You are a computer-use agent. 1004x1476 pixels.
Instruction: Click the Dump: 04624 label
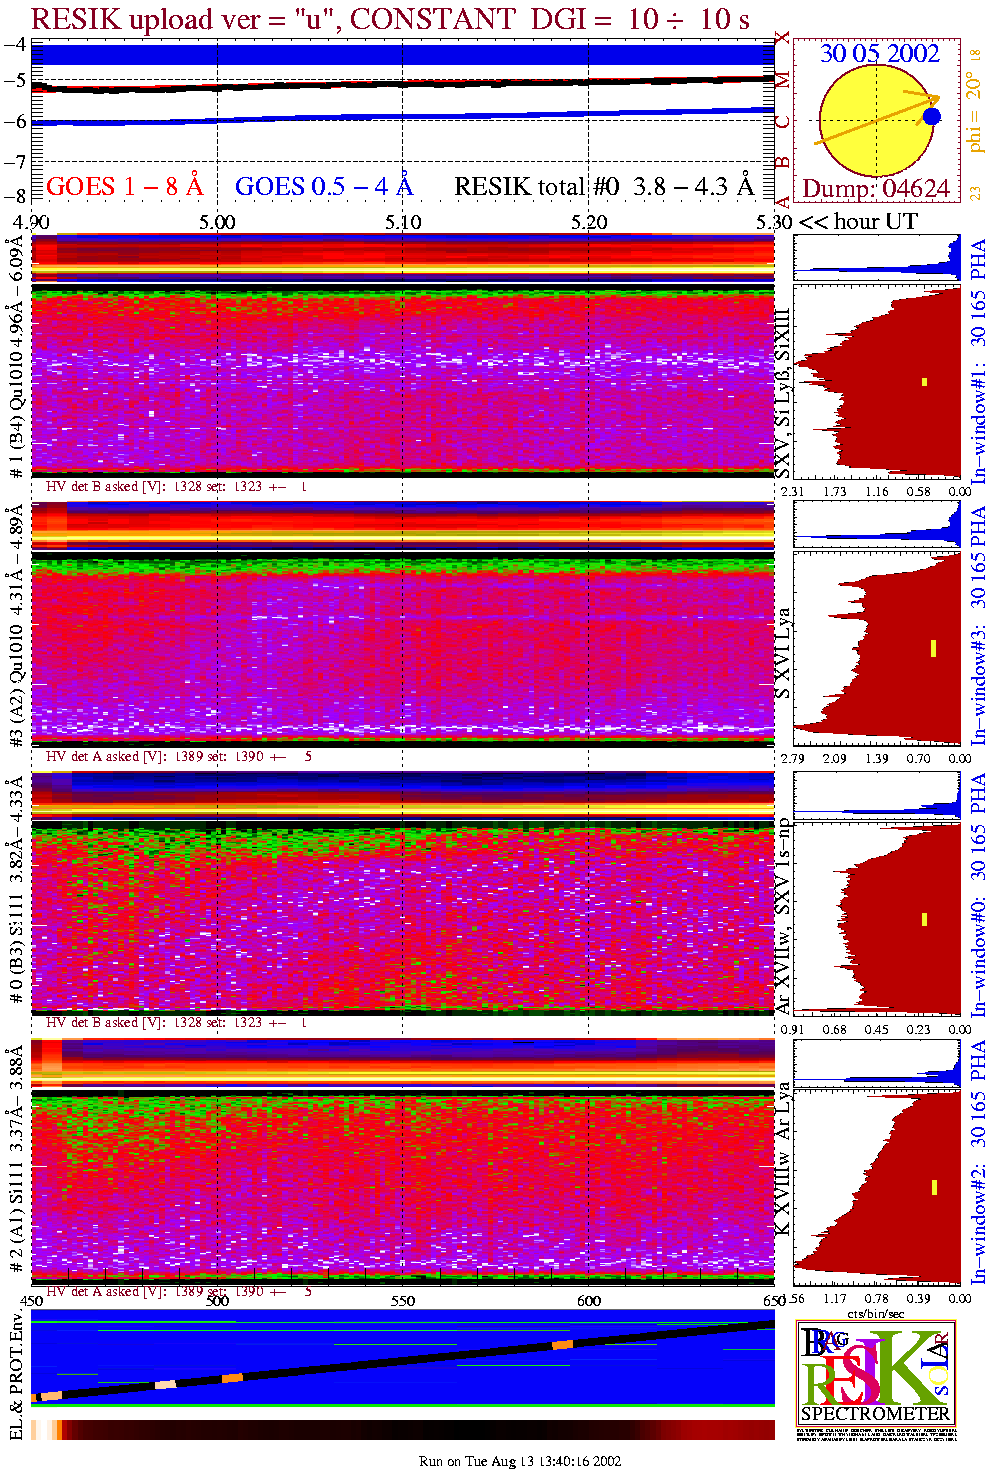876,189
